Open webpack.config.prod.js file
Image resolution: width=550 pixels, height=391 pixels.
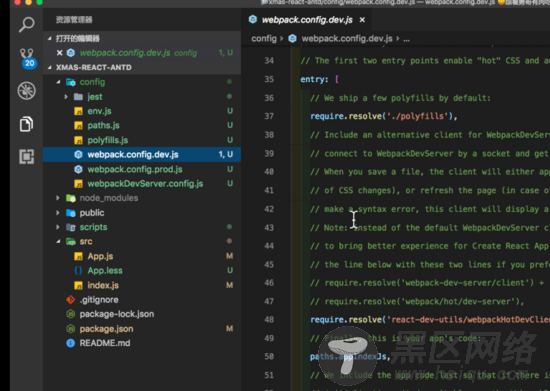135,169
